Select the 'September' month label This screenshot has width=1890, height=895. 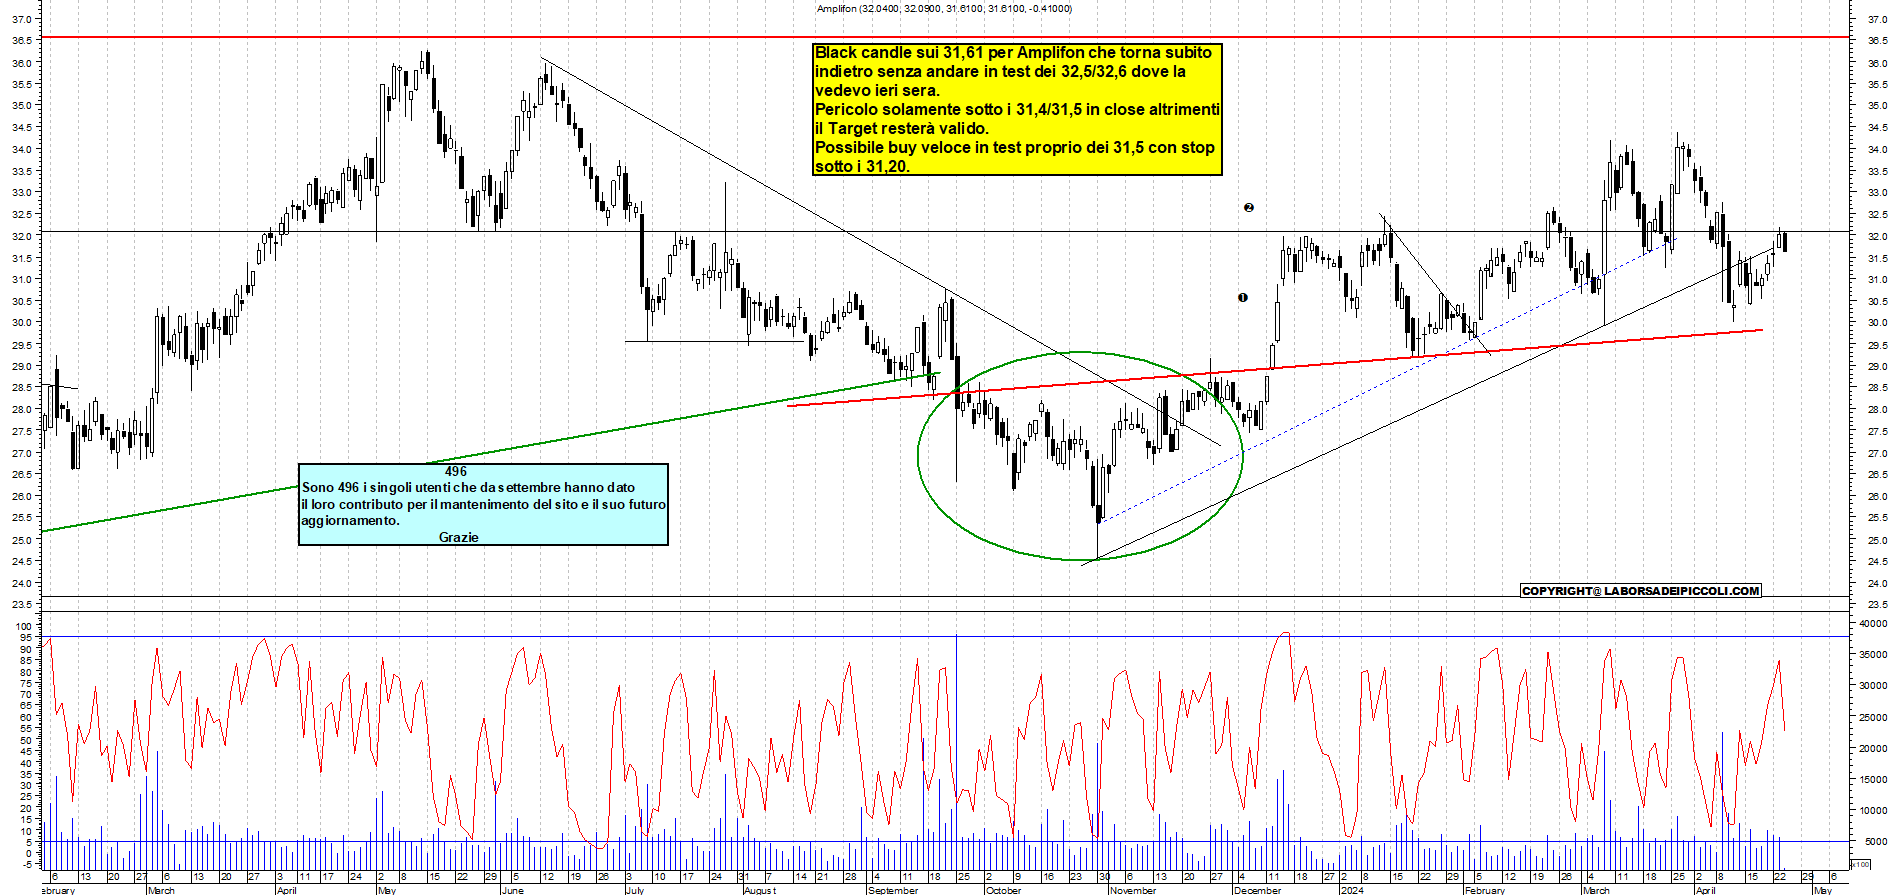point(893,890)
